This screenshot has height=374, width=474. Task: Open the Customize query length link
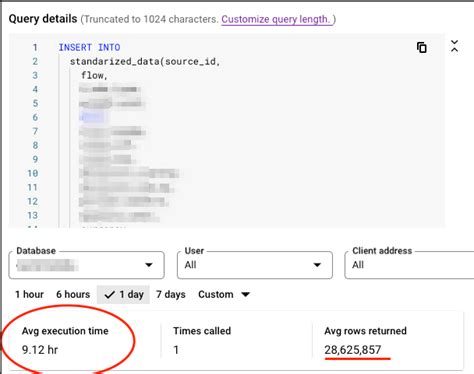tap(277, 19)
